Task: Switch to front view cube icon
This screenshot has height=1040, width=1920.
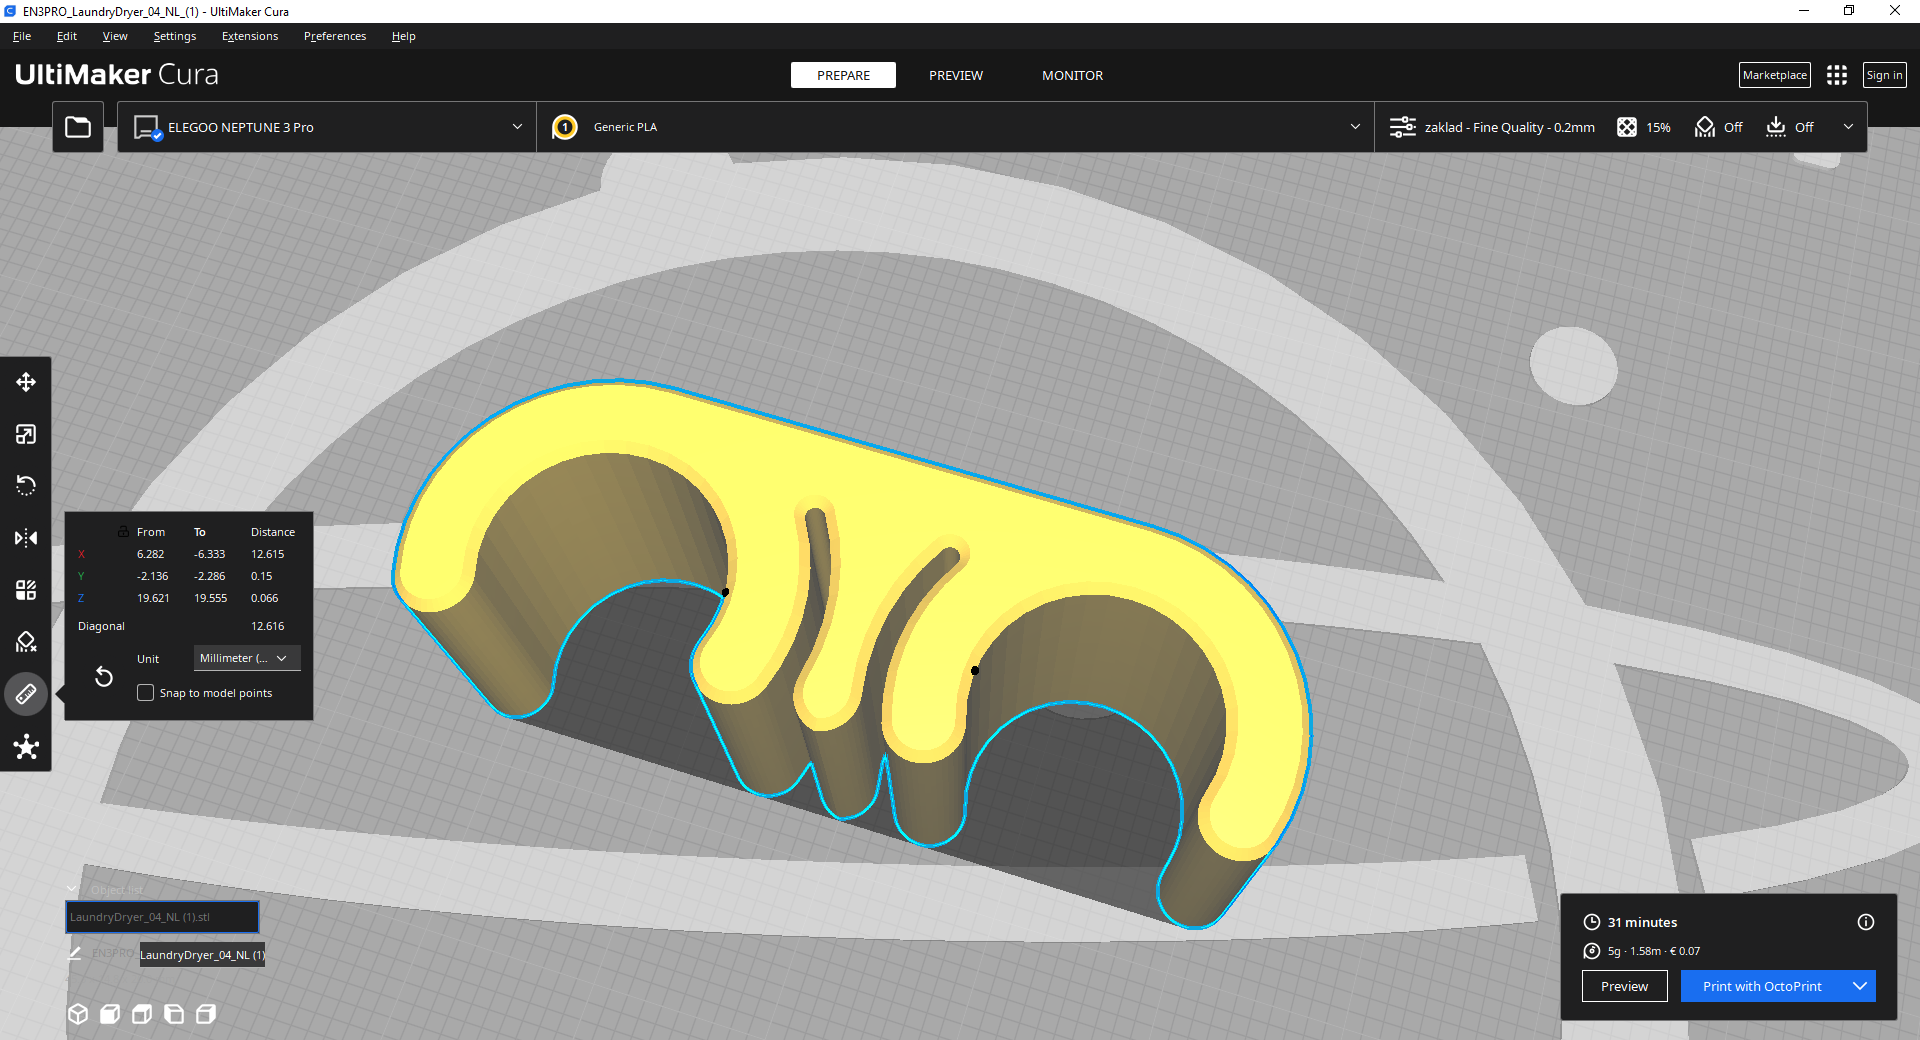Action: [110, 1014]
